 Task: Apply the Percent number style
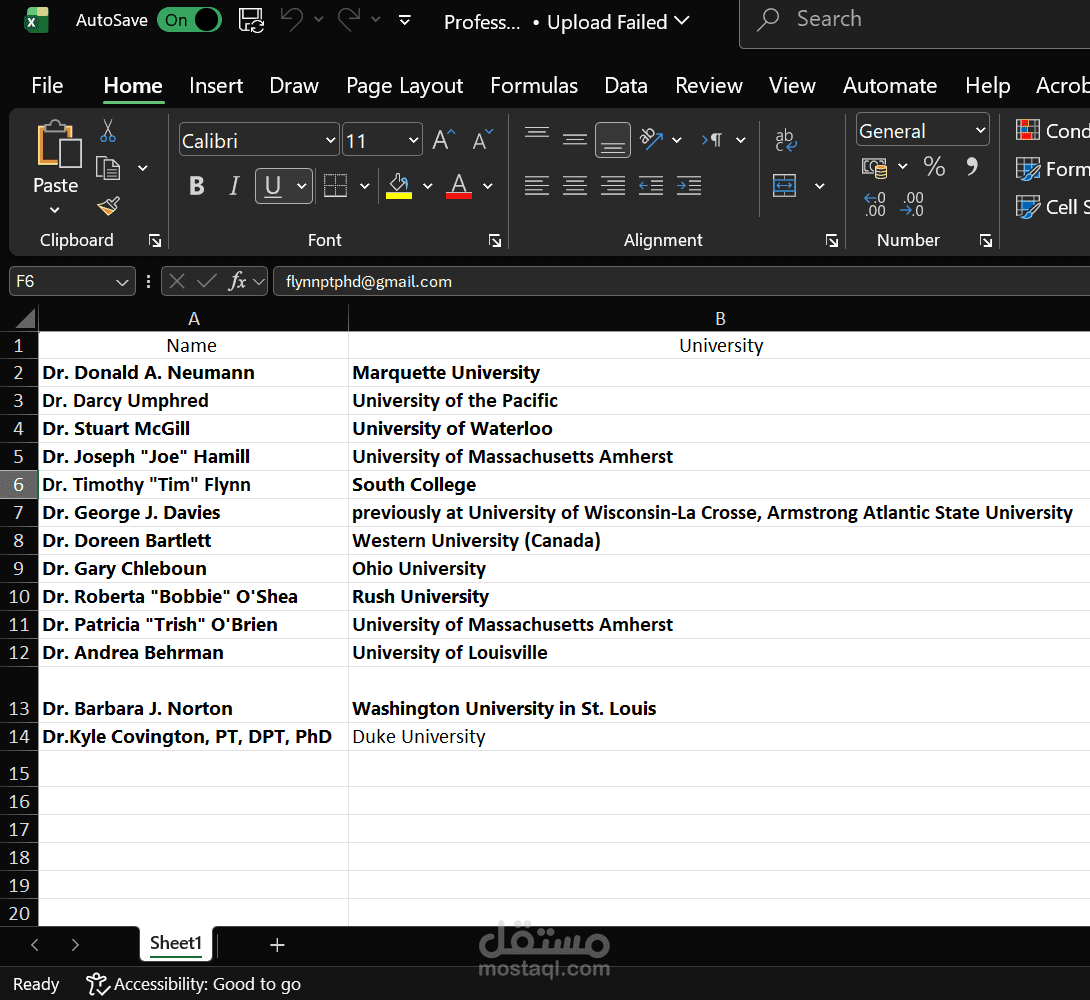click(934, 167)
